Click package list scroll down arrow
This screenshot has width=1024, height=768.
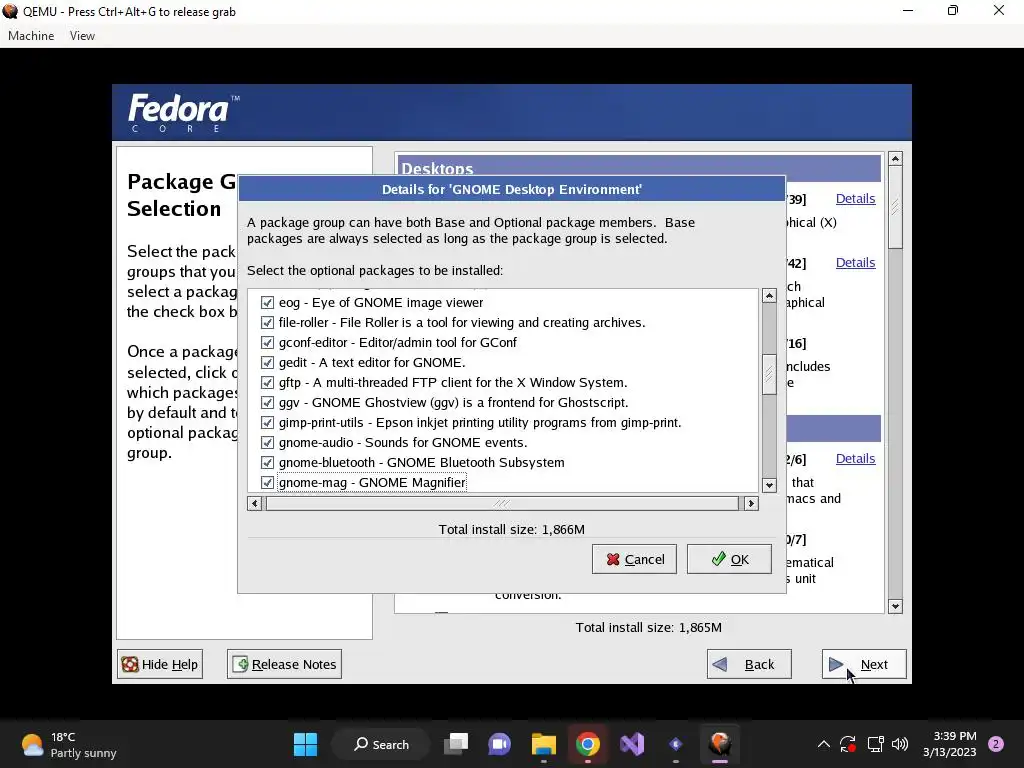769,485
